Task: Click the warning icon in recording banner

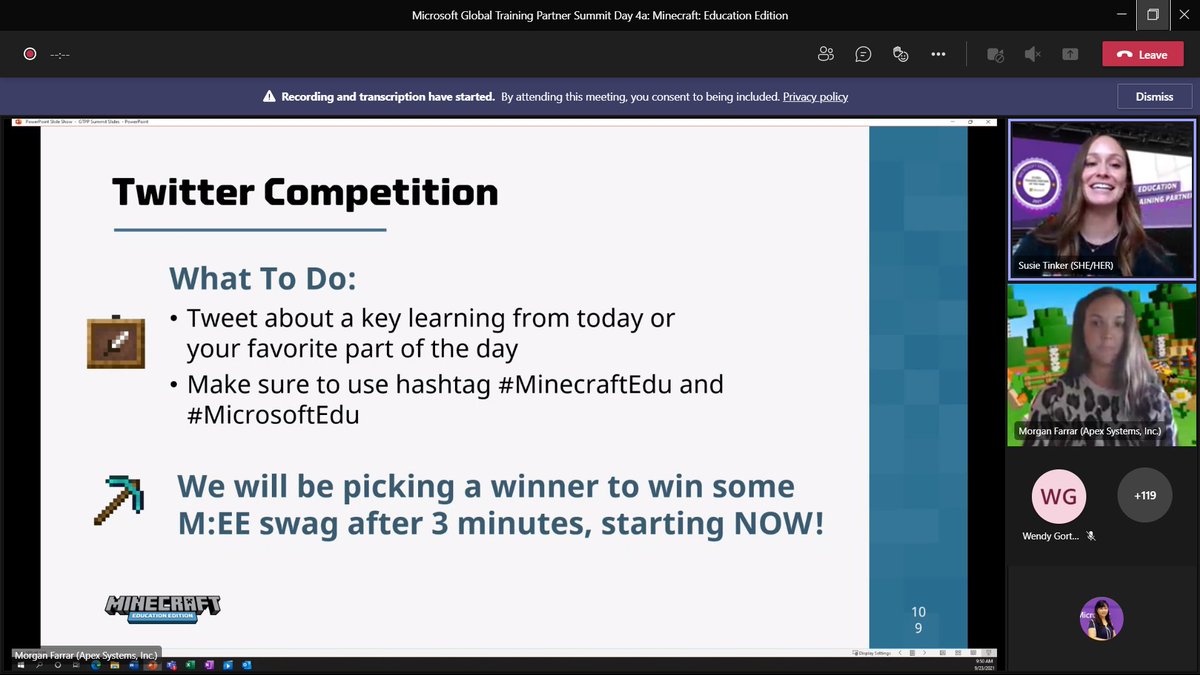Action: point(269,97)
